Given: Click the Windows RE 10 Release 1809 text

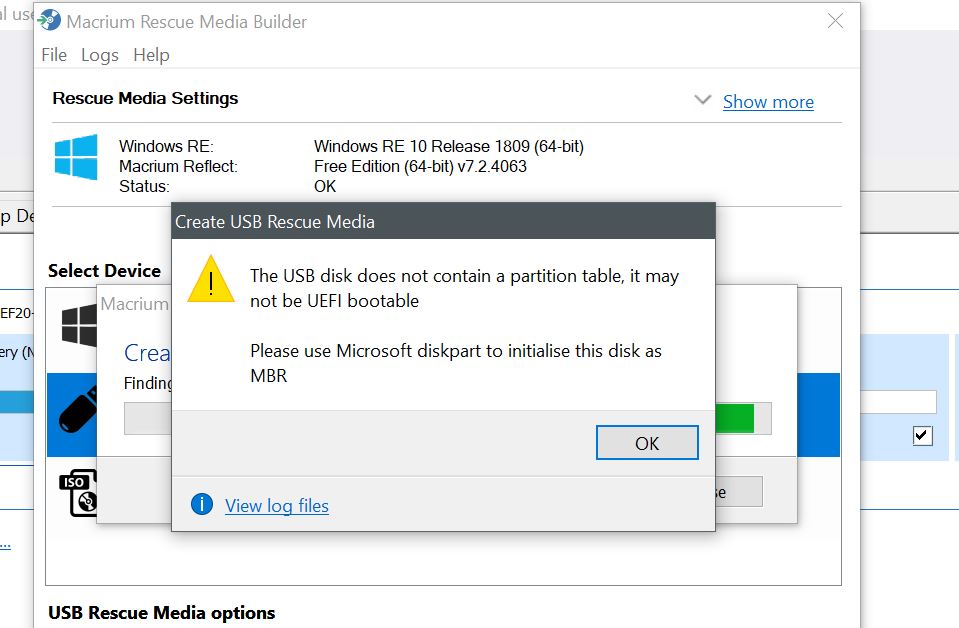Looking at the screenshot, I should [449, 146].
